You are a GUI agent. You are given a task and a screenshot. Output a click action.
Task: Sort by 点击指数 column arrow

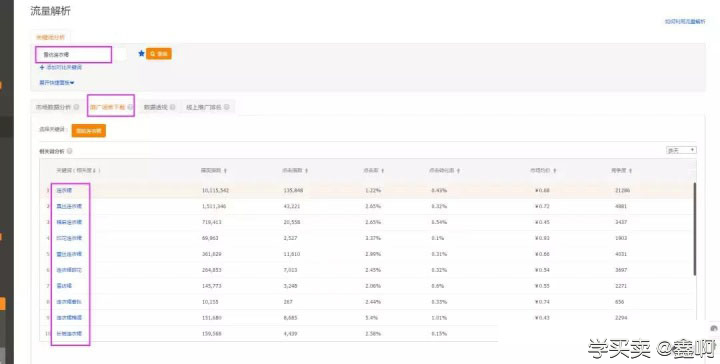306,171
